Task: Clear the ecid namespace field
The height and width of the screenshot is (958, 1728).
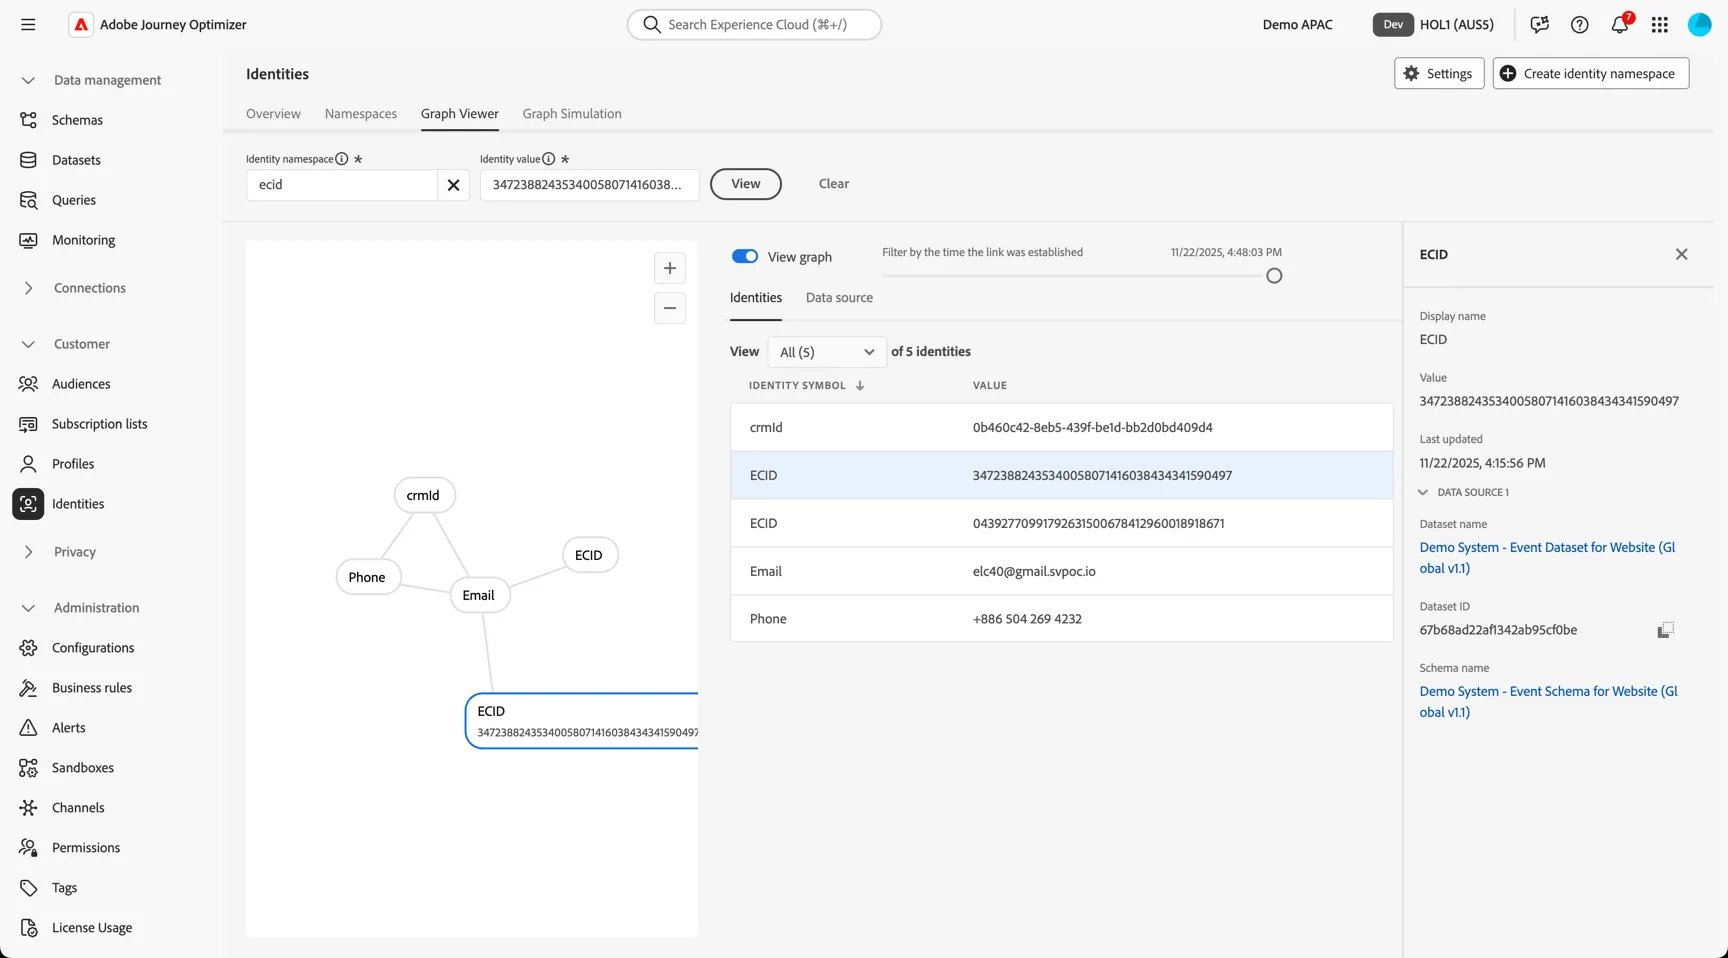Action: (453, 185)
